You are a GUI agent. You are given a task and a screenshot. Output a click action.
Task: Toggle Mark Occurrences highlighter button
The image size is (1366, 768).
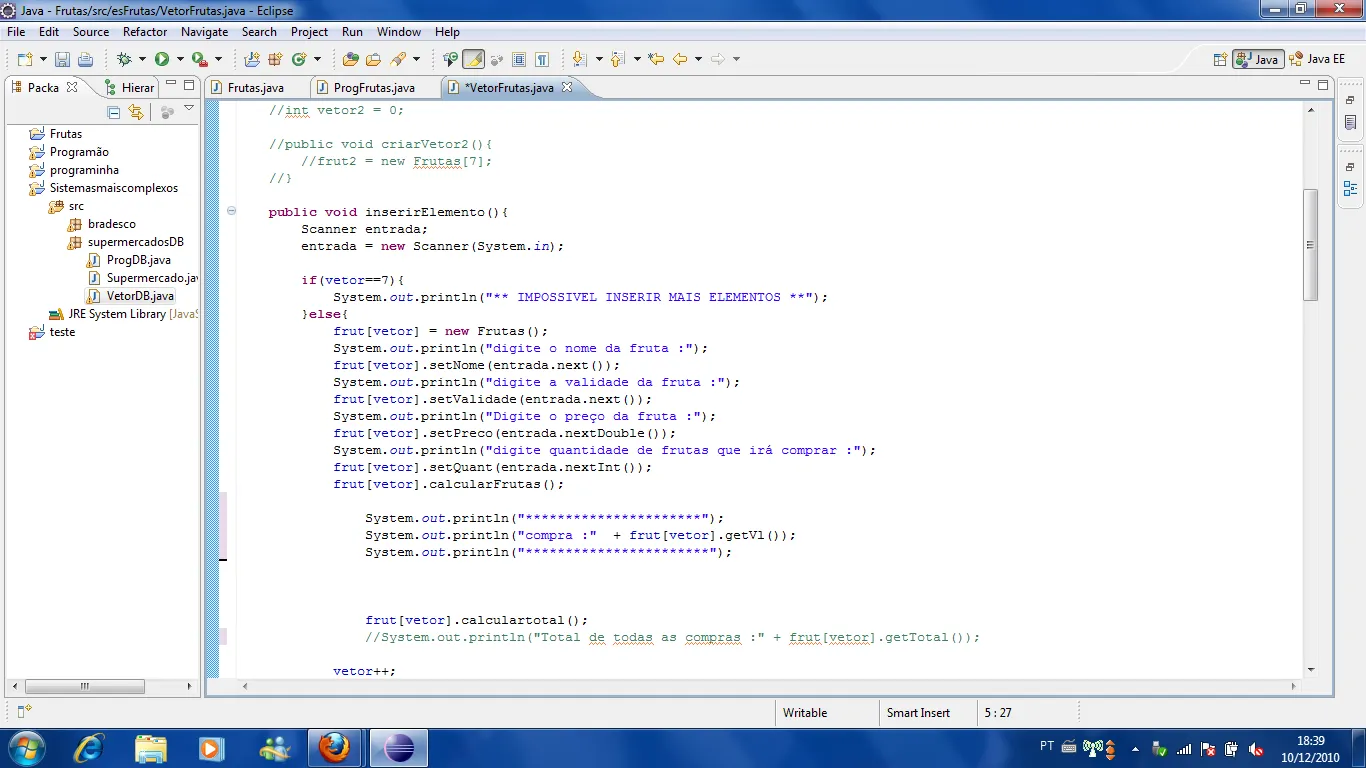click(x=474, y=59)
